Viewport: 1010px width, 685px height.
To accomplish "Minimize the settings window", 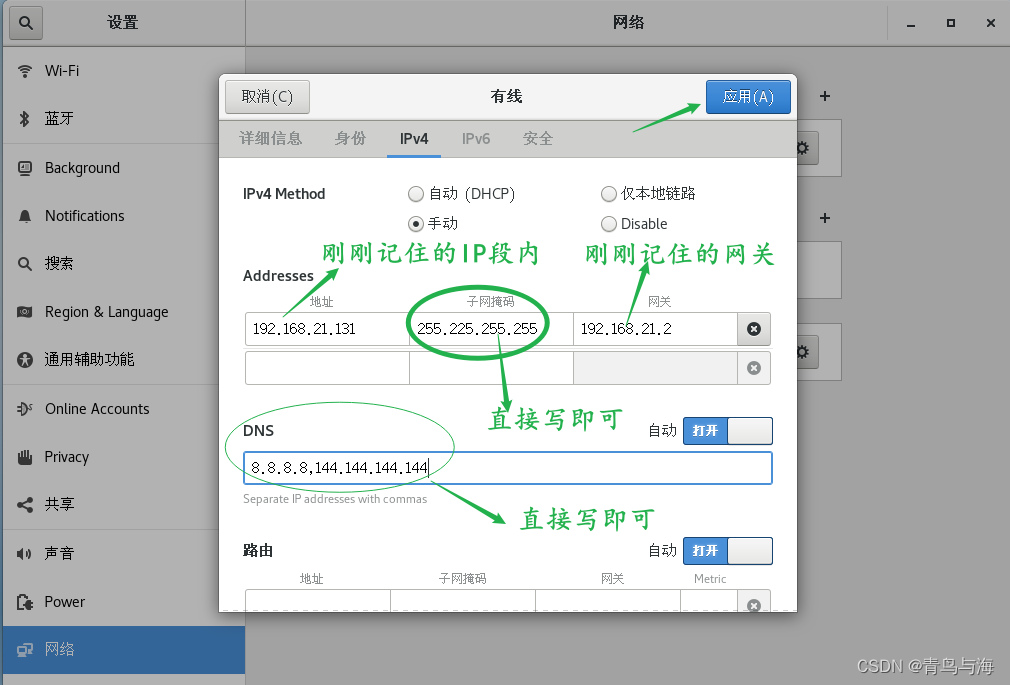I will (x=911, y=24).
